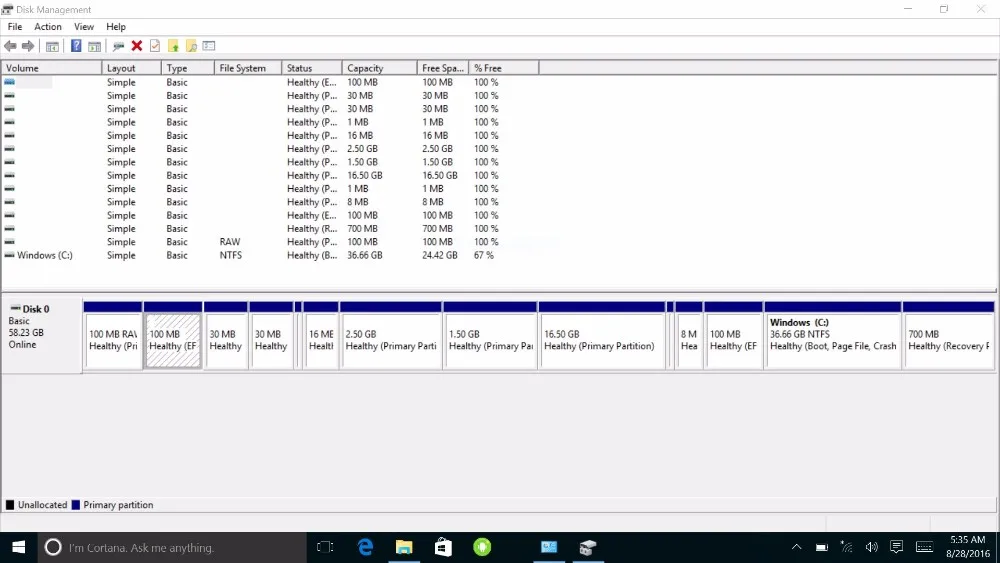Click the volume speaker tray icon
Image resolution: width=1000 pixels, height=563 pixels.
click(871, 547)
